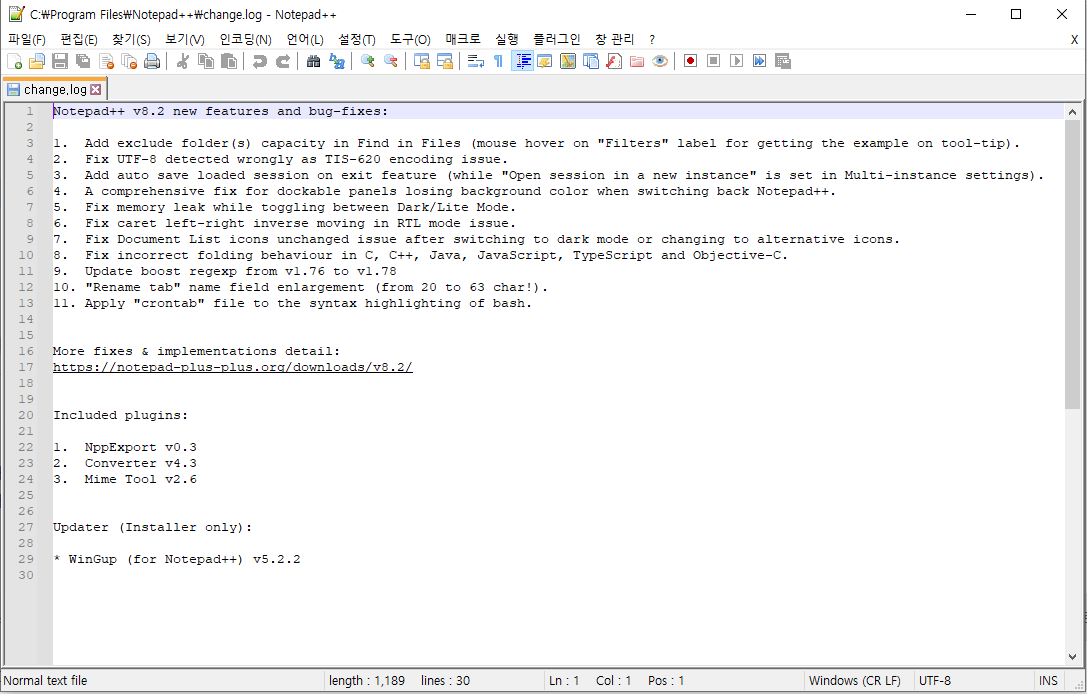Print the document using the printer icon
This screenshot has height=694, width=1087.
[x=152, y=61]
